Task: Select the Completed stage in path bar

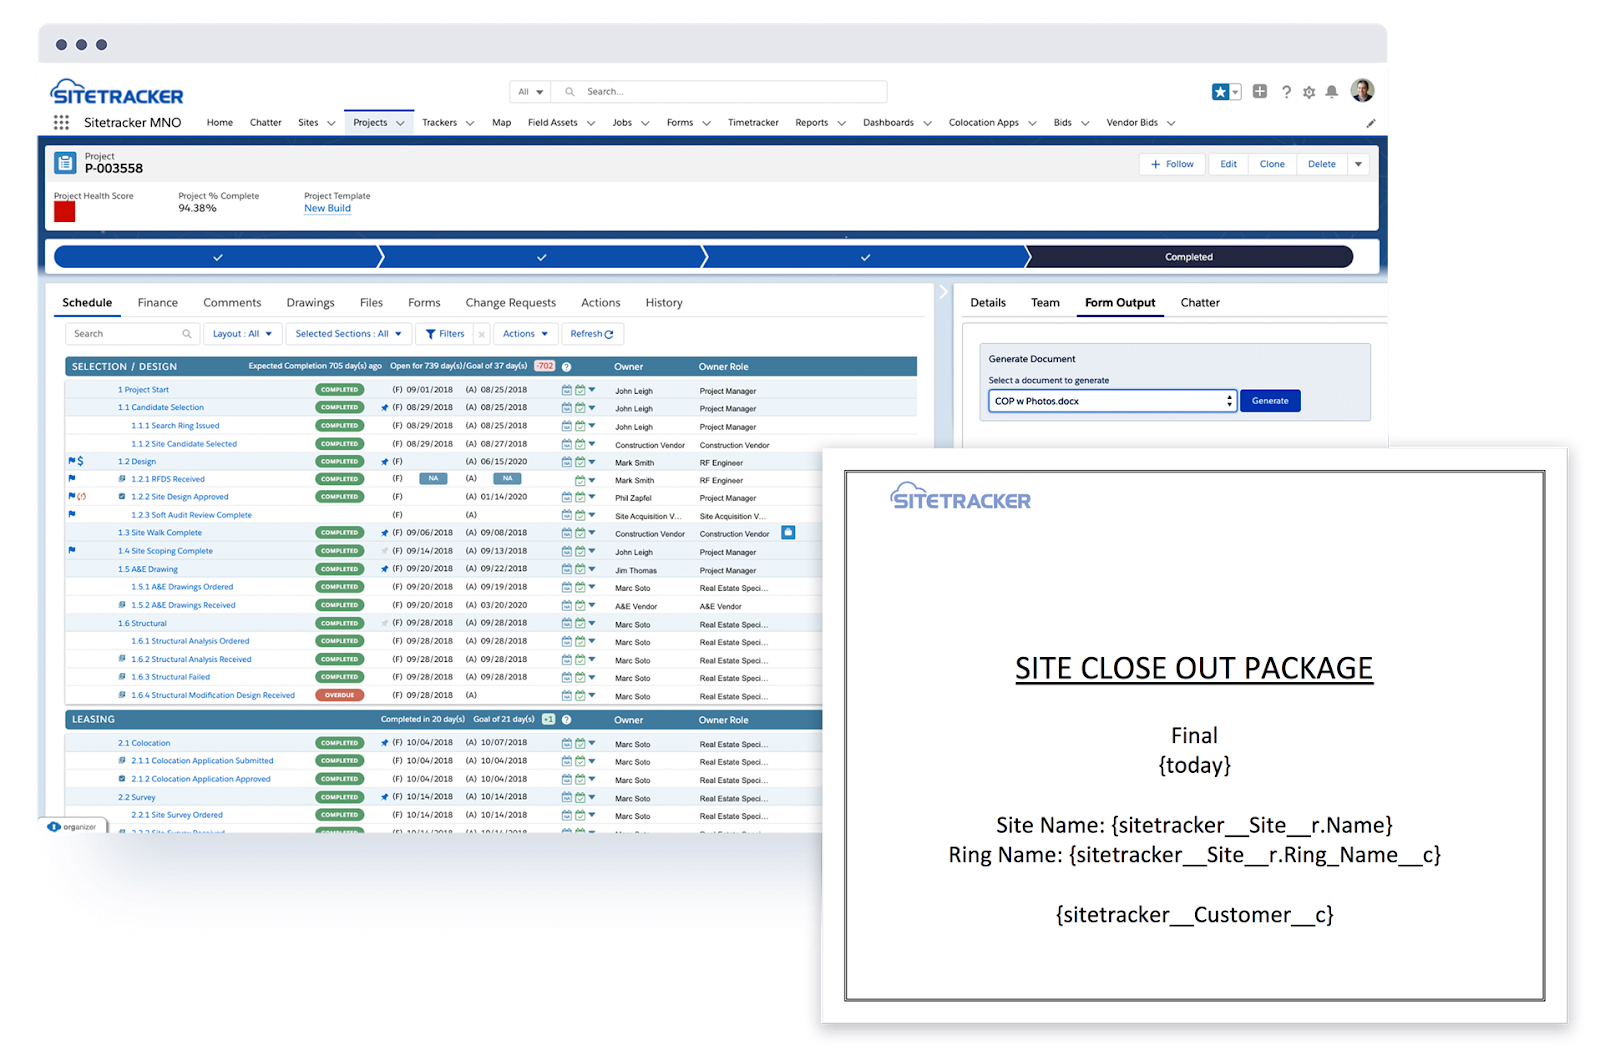Action: (1189, 257)
